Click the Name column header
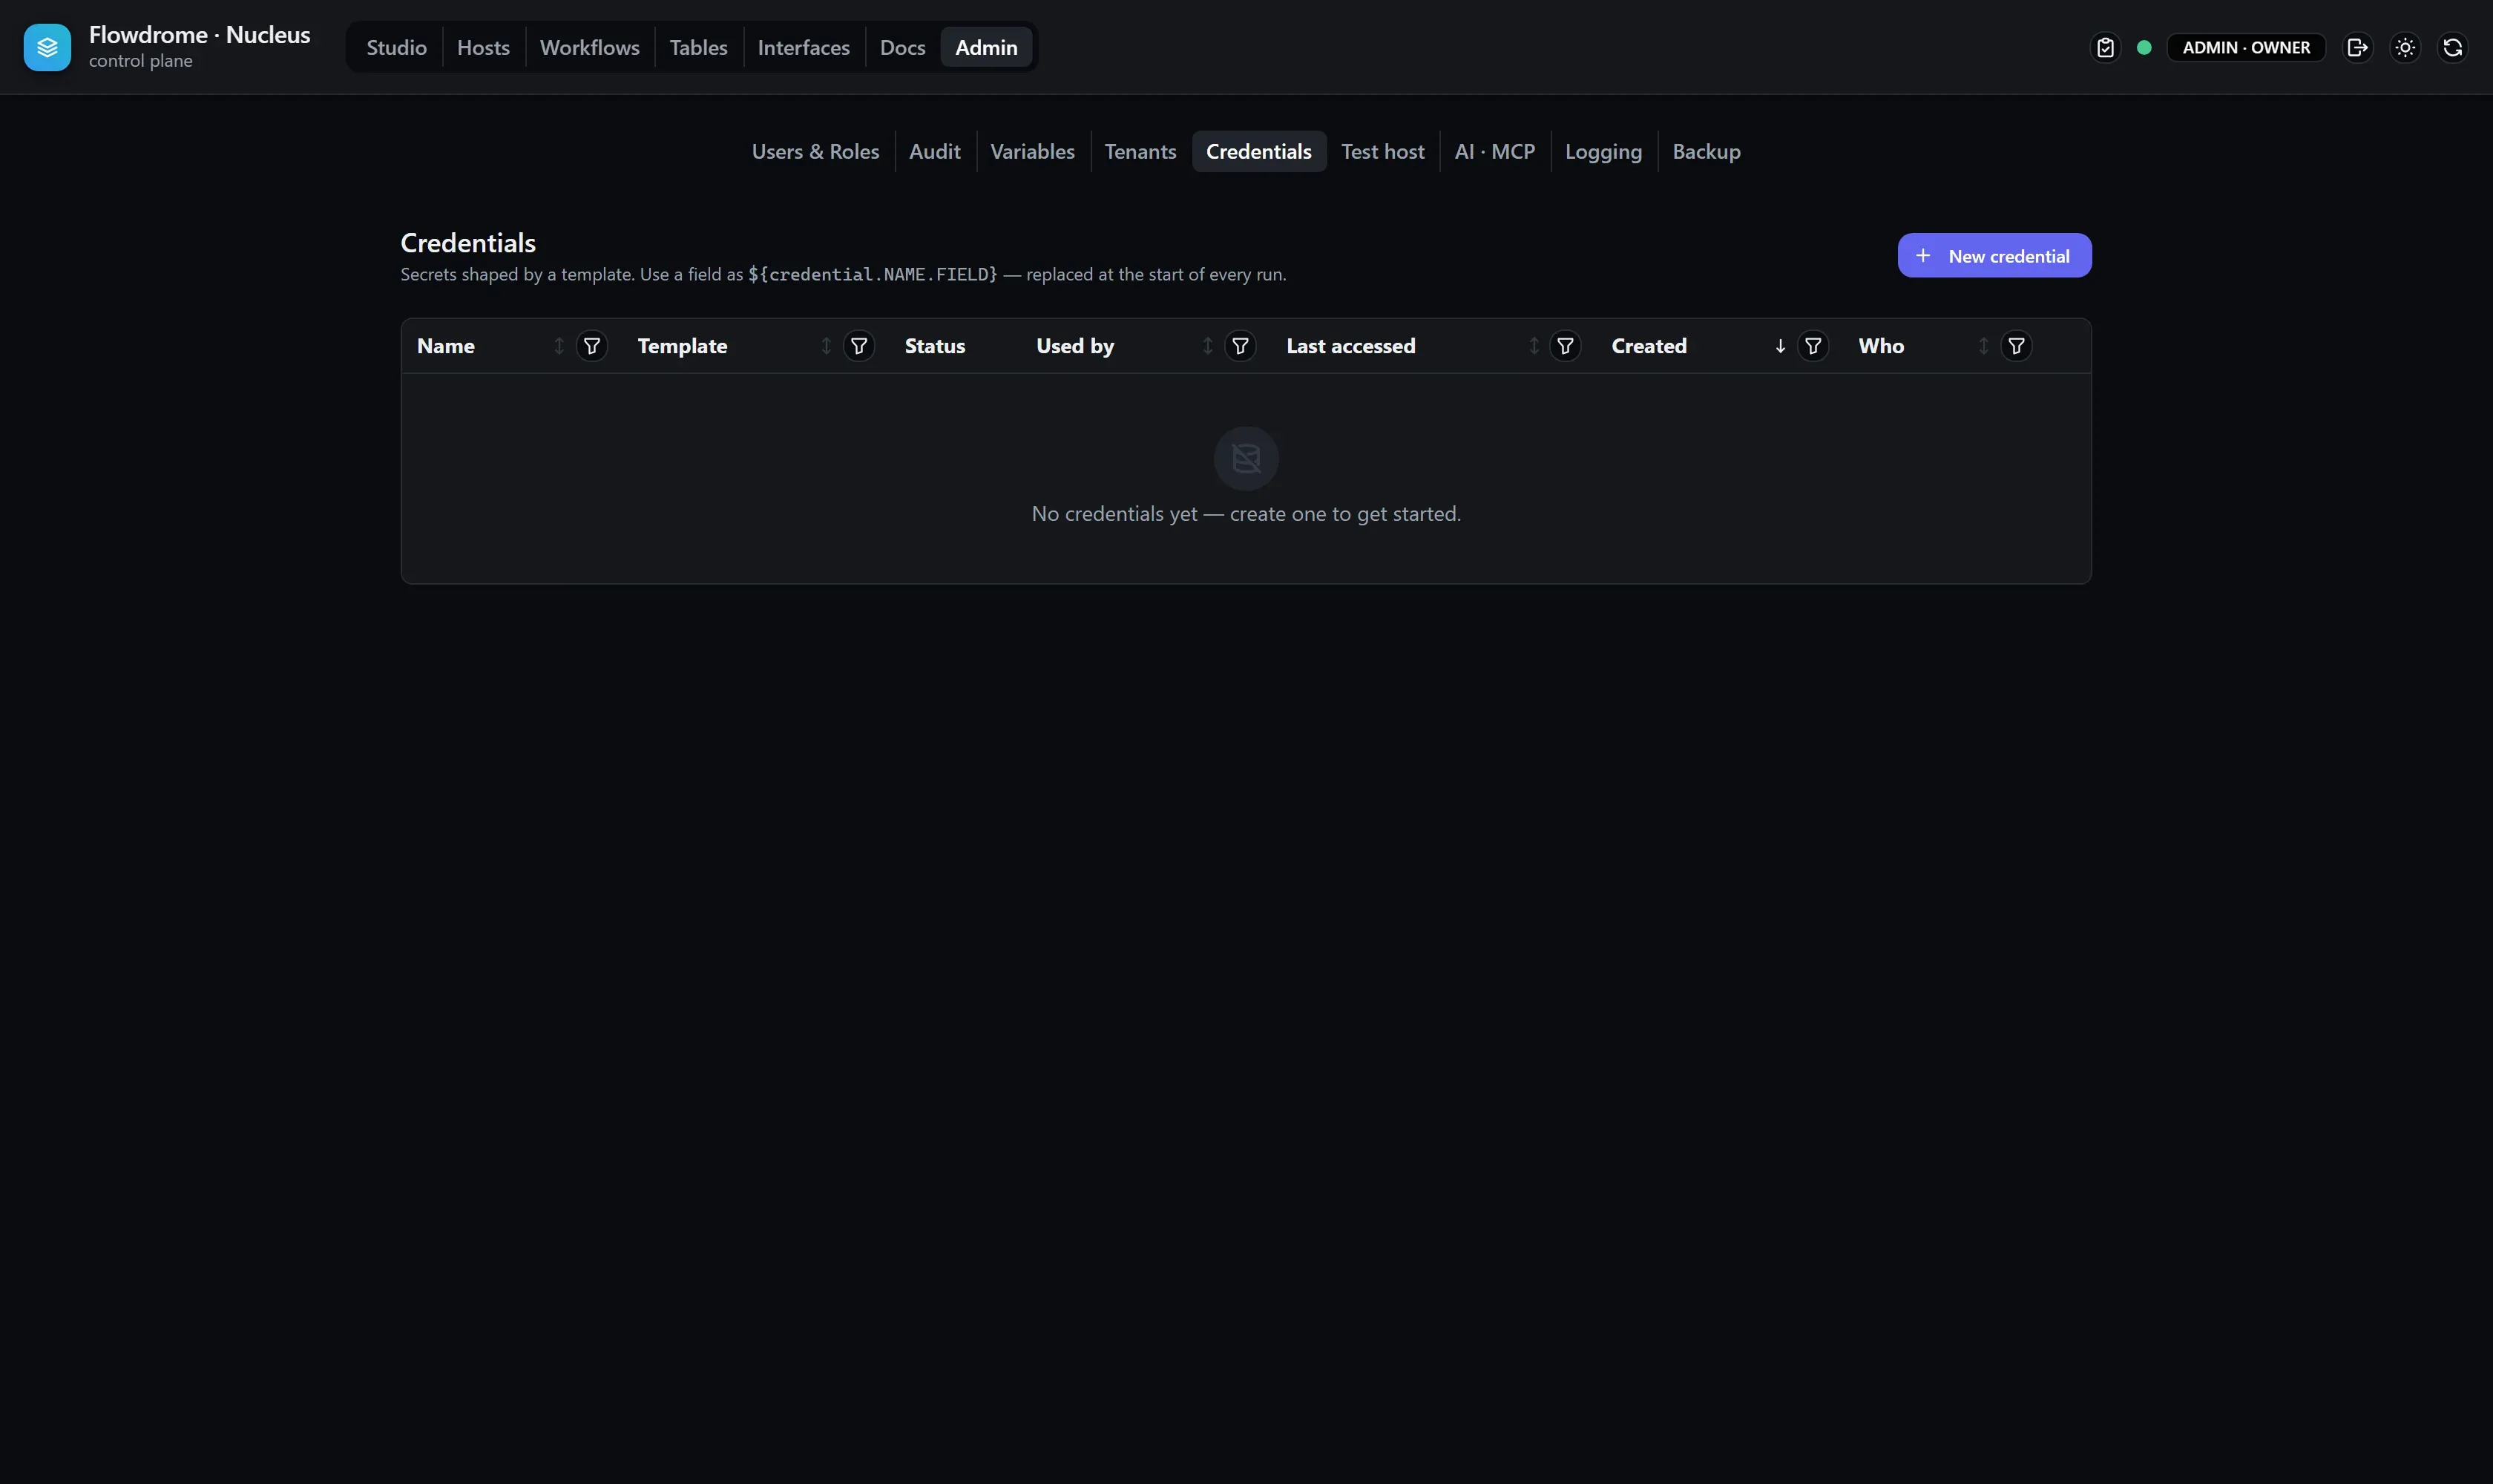This screenshot has height=1484, width=2493. [x=446, y=346]
